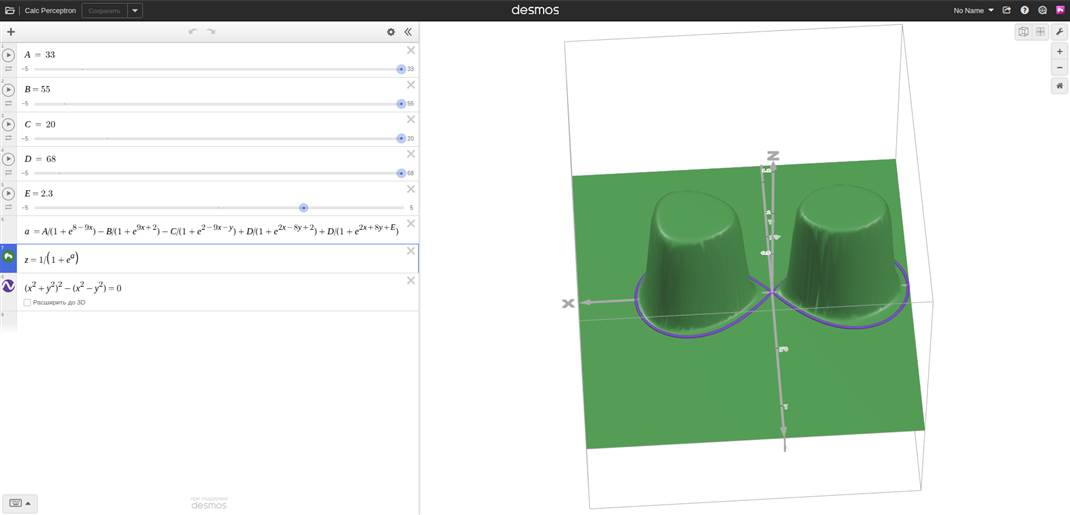
Task: Toggle the loop mode icon for slider A
Action: click(8, 69)
